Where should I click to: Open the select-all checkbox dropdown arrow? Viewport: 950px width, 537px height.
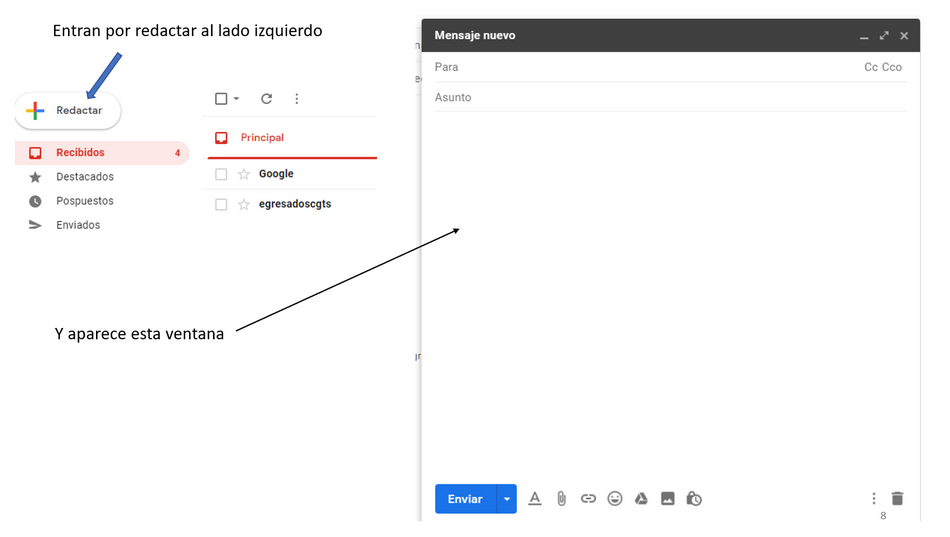pos(237,99)
